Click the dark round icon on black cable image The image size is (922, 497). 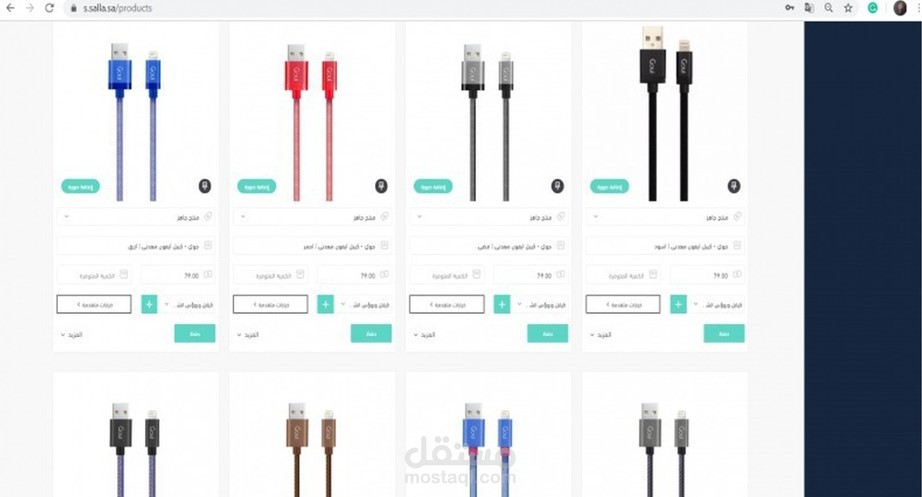[734, 186]
